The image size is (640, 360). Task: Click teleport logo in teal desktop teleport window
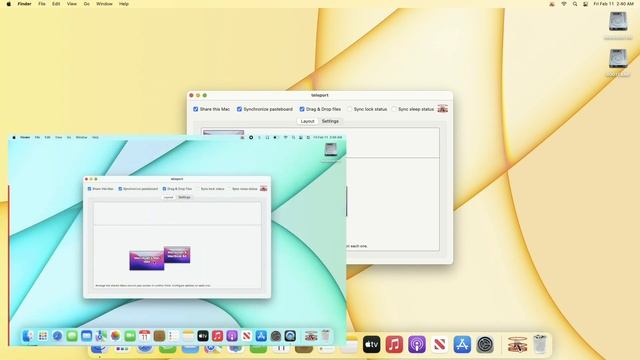coord(263,188)
